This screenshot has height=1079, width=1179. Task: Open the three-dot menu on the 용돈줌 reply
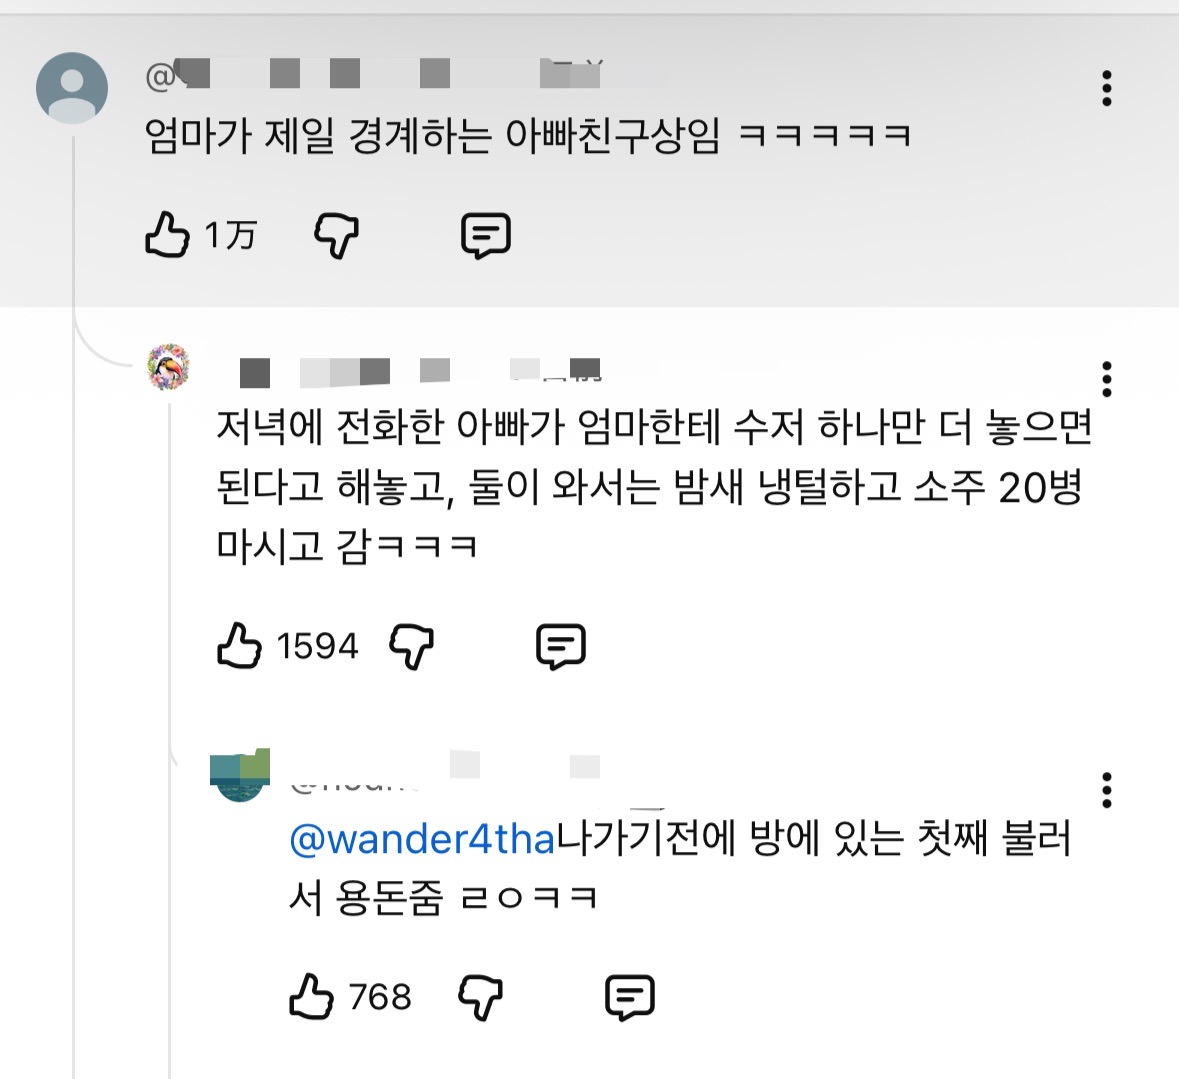point(1106,790)
